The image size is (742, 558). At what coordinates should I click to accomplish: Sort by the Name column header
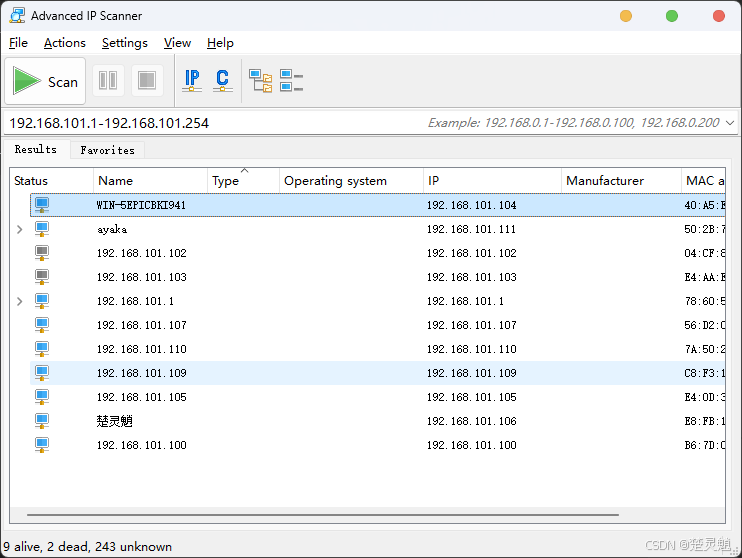coord(150,181)
